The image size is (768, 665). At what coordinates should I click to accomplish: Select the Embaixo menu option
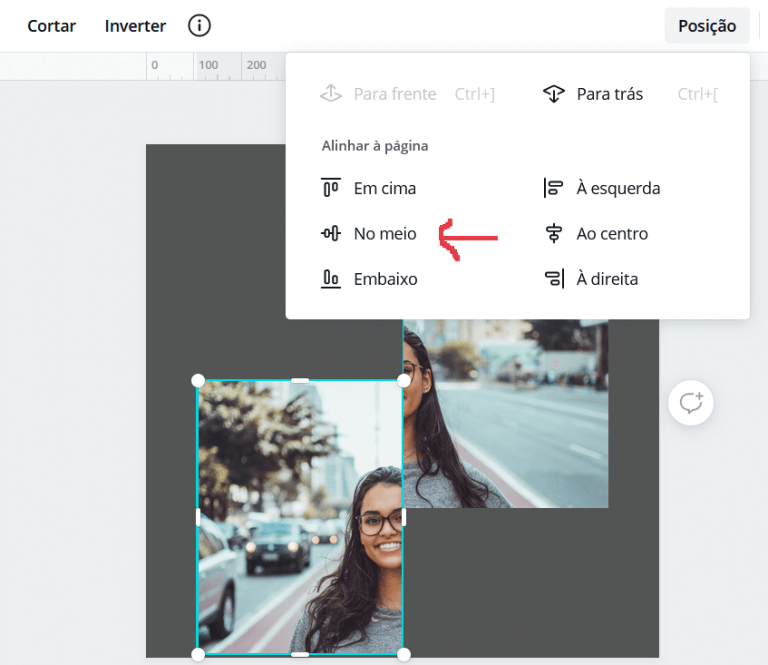pos(369,279)
